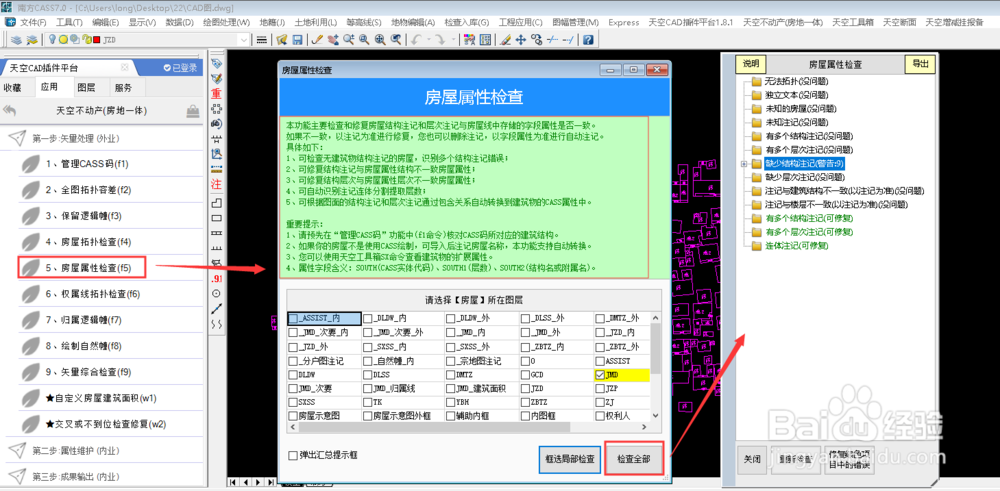Click the circle point tool icon

[x=217, y=294]
